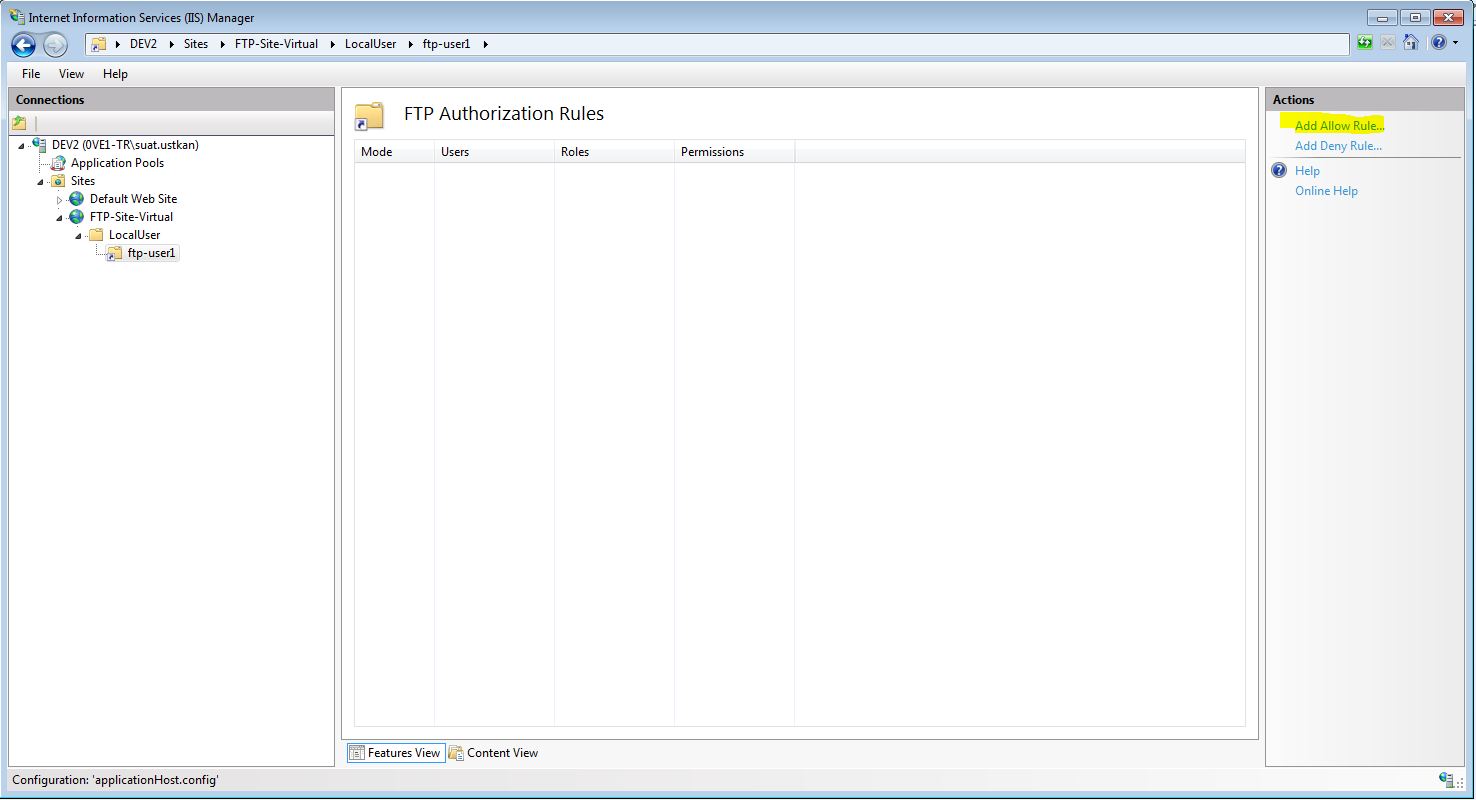Viewport: 1476px width, 800px height.
Task: Go to Home via house icon
Action: [1410, 42]
